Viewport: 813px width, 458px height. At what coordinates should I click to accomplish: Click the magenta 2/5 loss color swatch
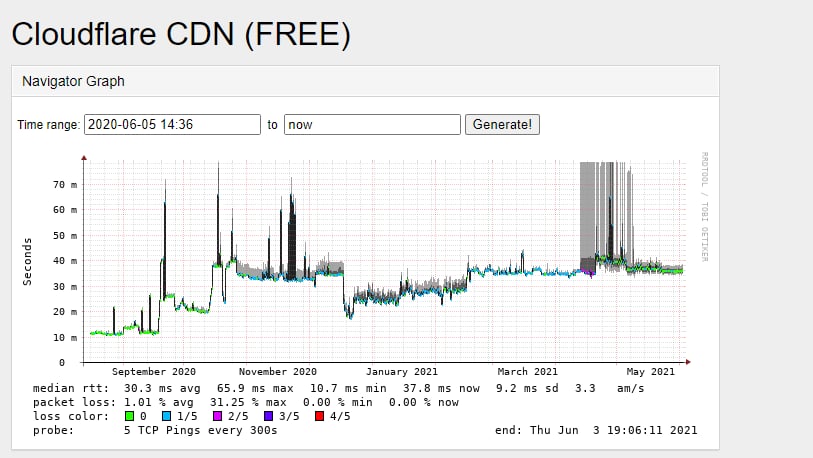[x=218, y=416]
